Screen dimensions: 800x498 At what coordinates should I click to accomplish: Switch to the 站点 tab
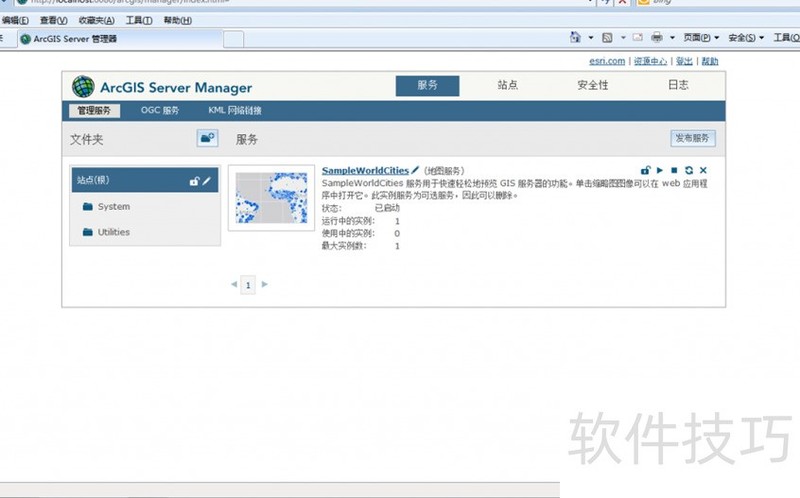click(x=508, y=85)
